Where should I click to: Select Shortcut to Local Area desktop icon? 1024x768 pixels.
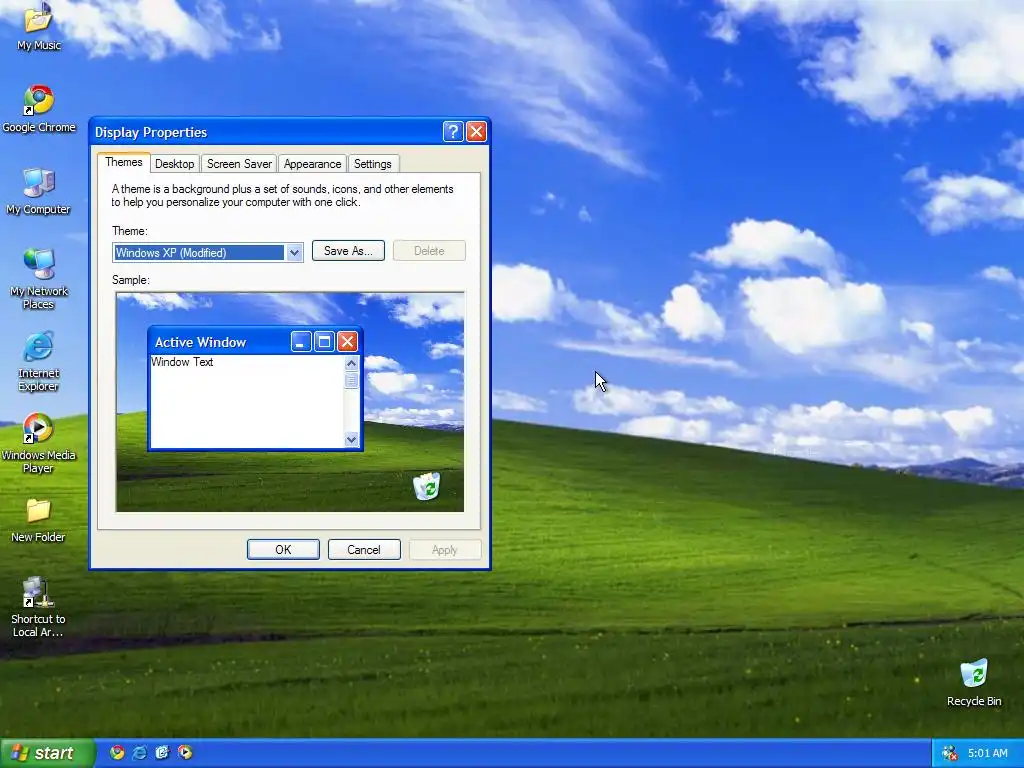click(x=39, y=607)
